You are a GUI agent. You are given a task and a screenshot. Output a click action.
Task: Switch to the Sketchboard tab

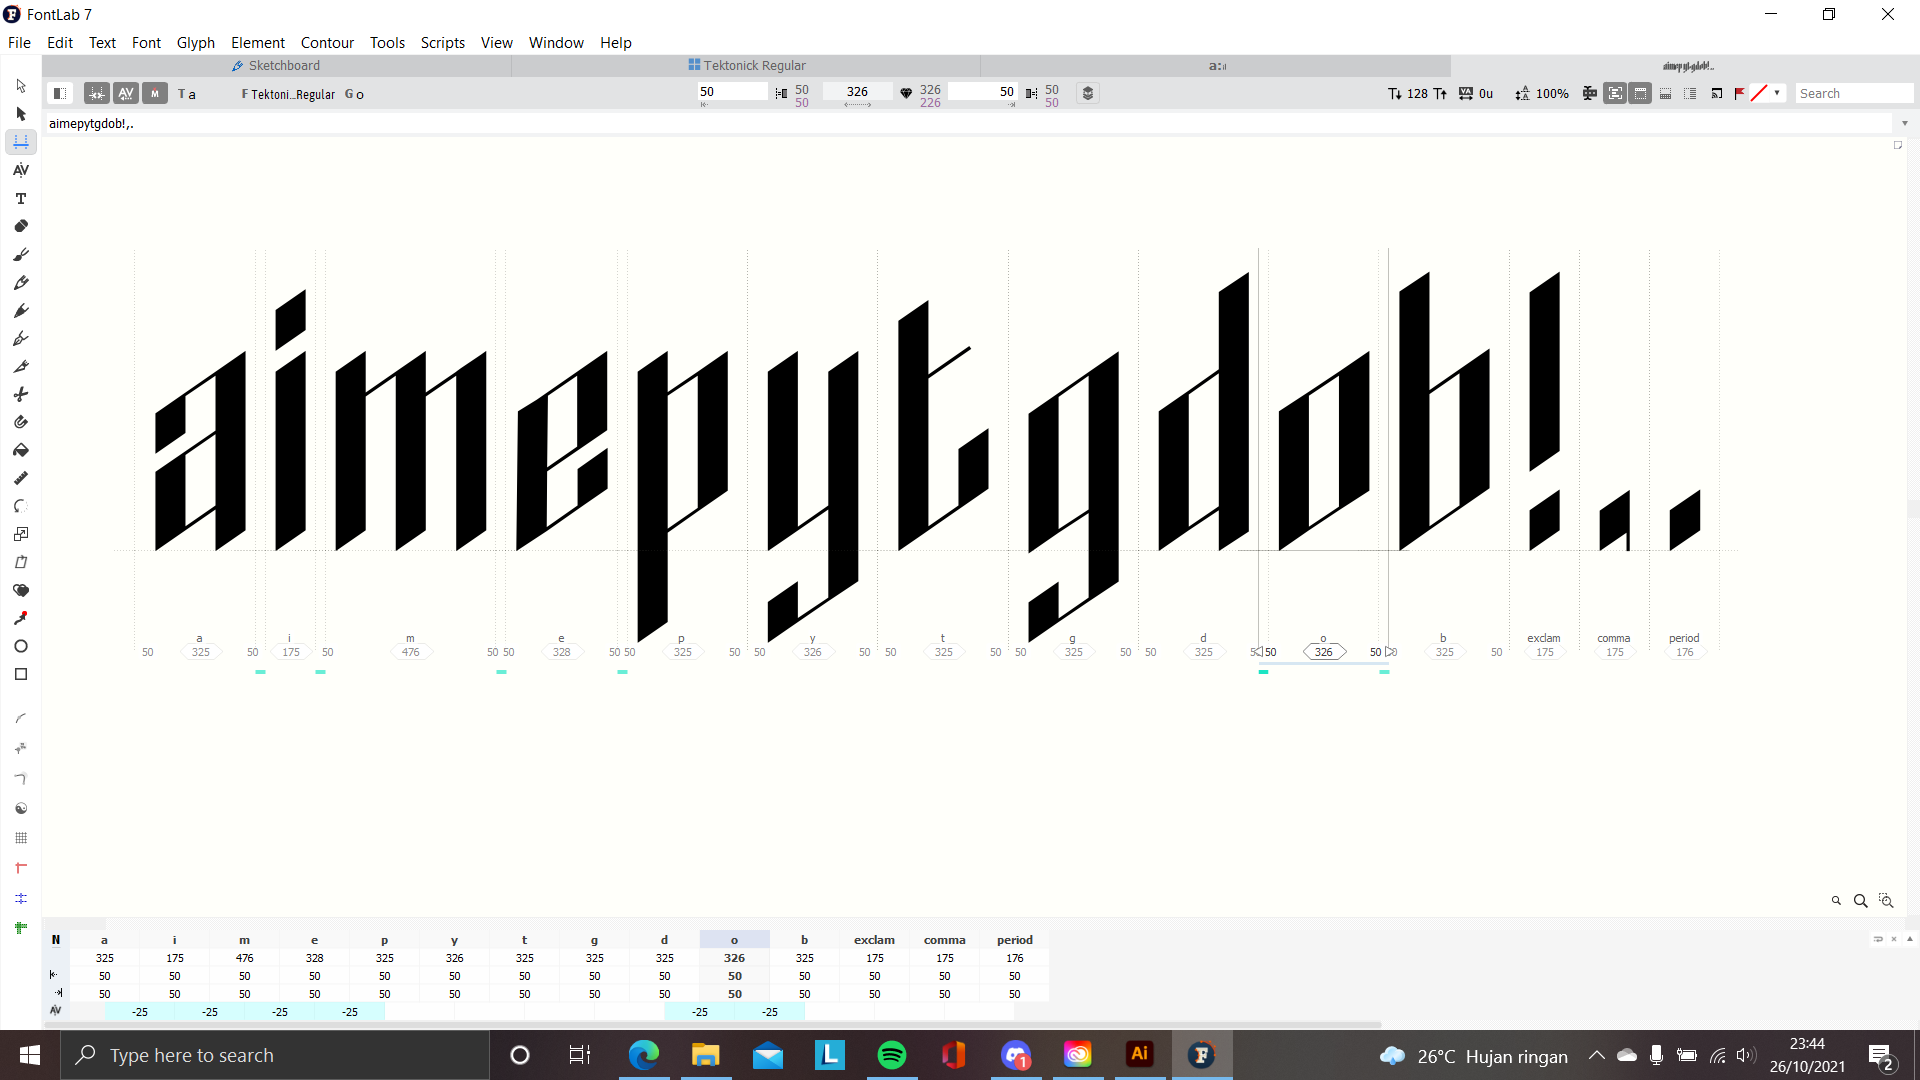276,65
